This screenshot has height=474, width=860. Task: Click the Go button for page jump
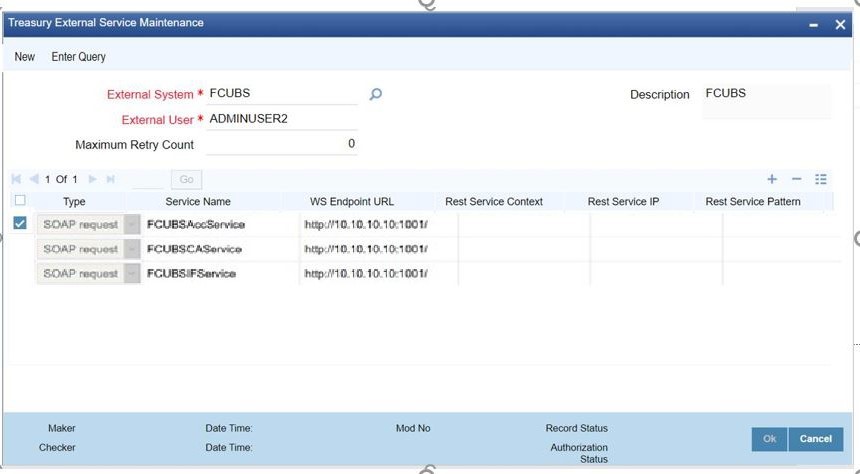tap(186, 179)
